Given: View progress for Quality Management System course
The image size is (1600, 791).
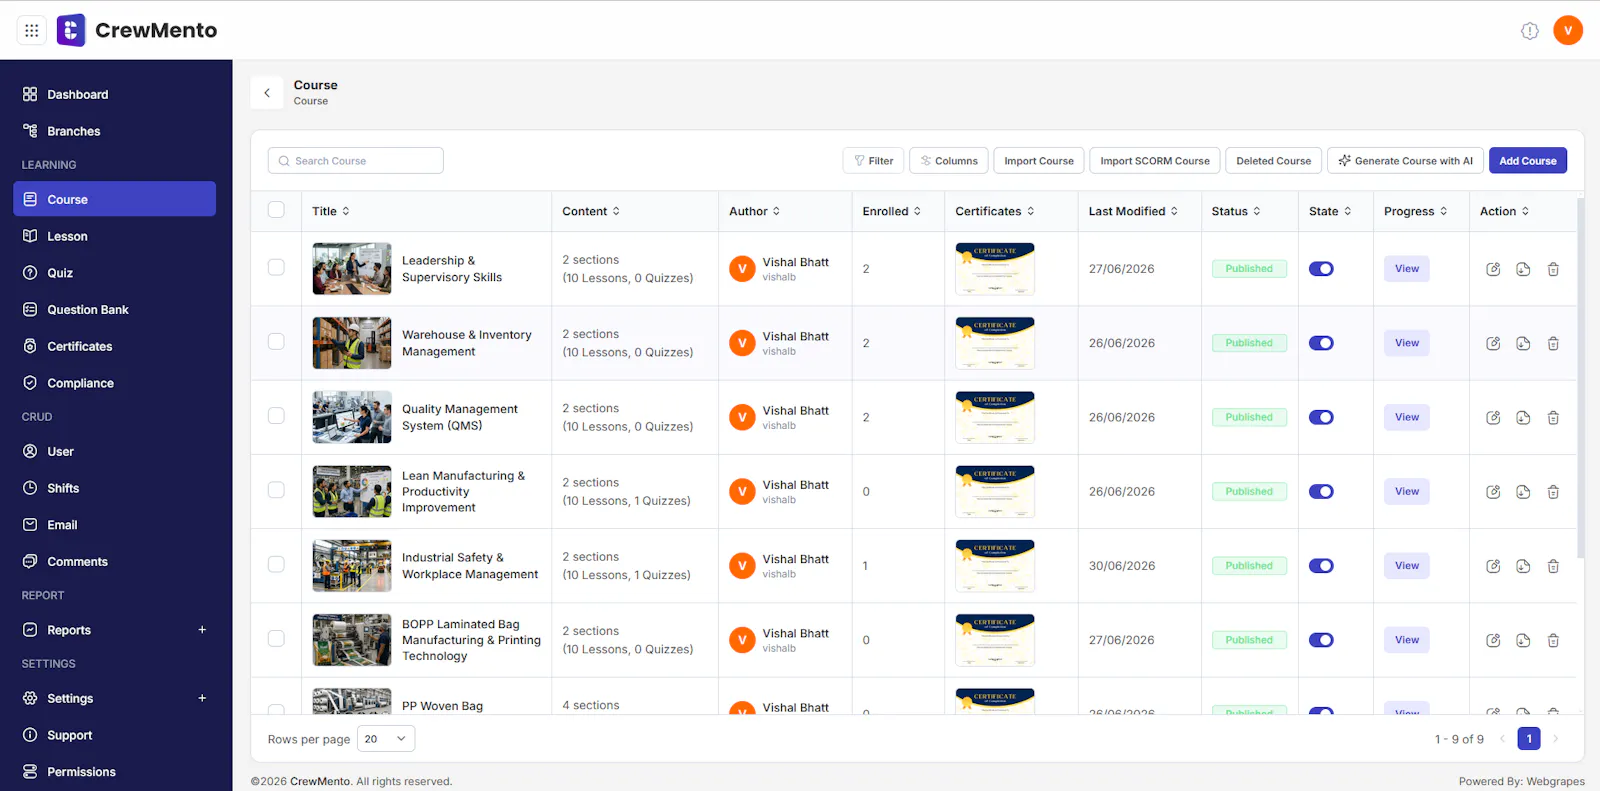Looking at the screenshot, I should pyautogui.click(x=1407, y=417).
